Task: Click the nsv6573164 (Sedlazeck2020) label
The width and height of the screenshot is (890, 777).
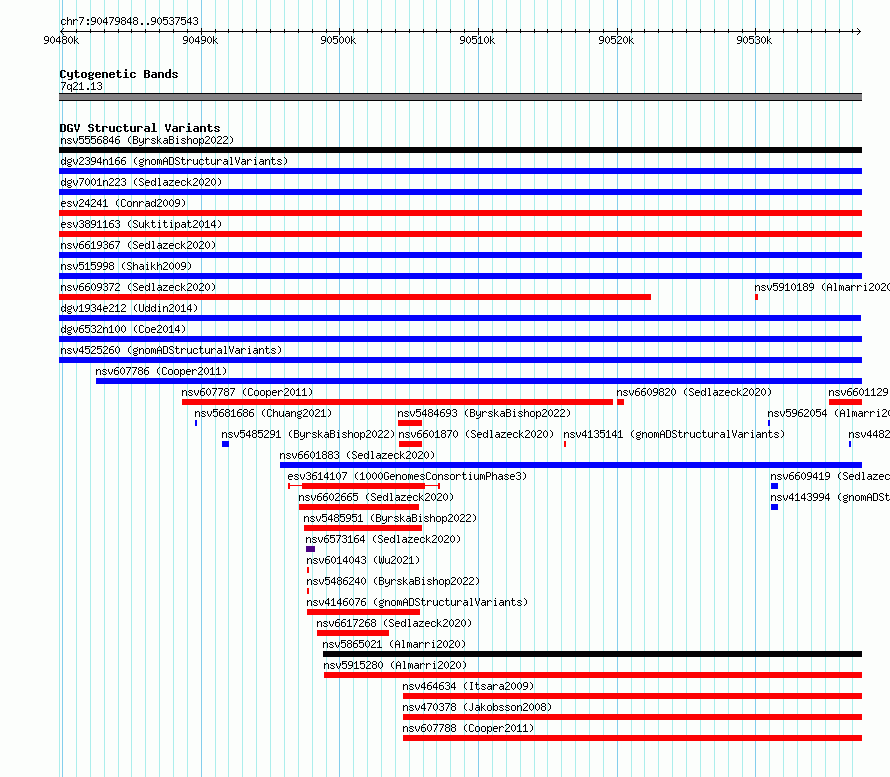Action: (383, 539)
